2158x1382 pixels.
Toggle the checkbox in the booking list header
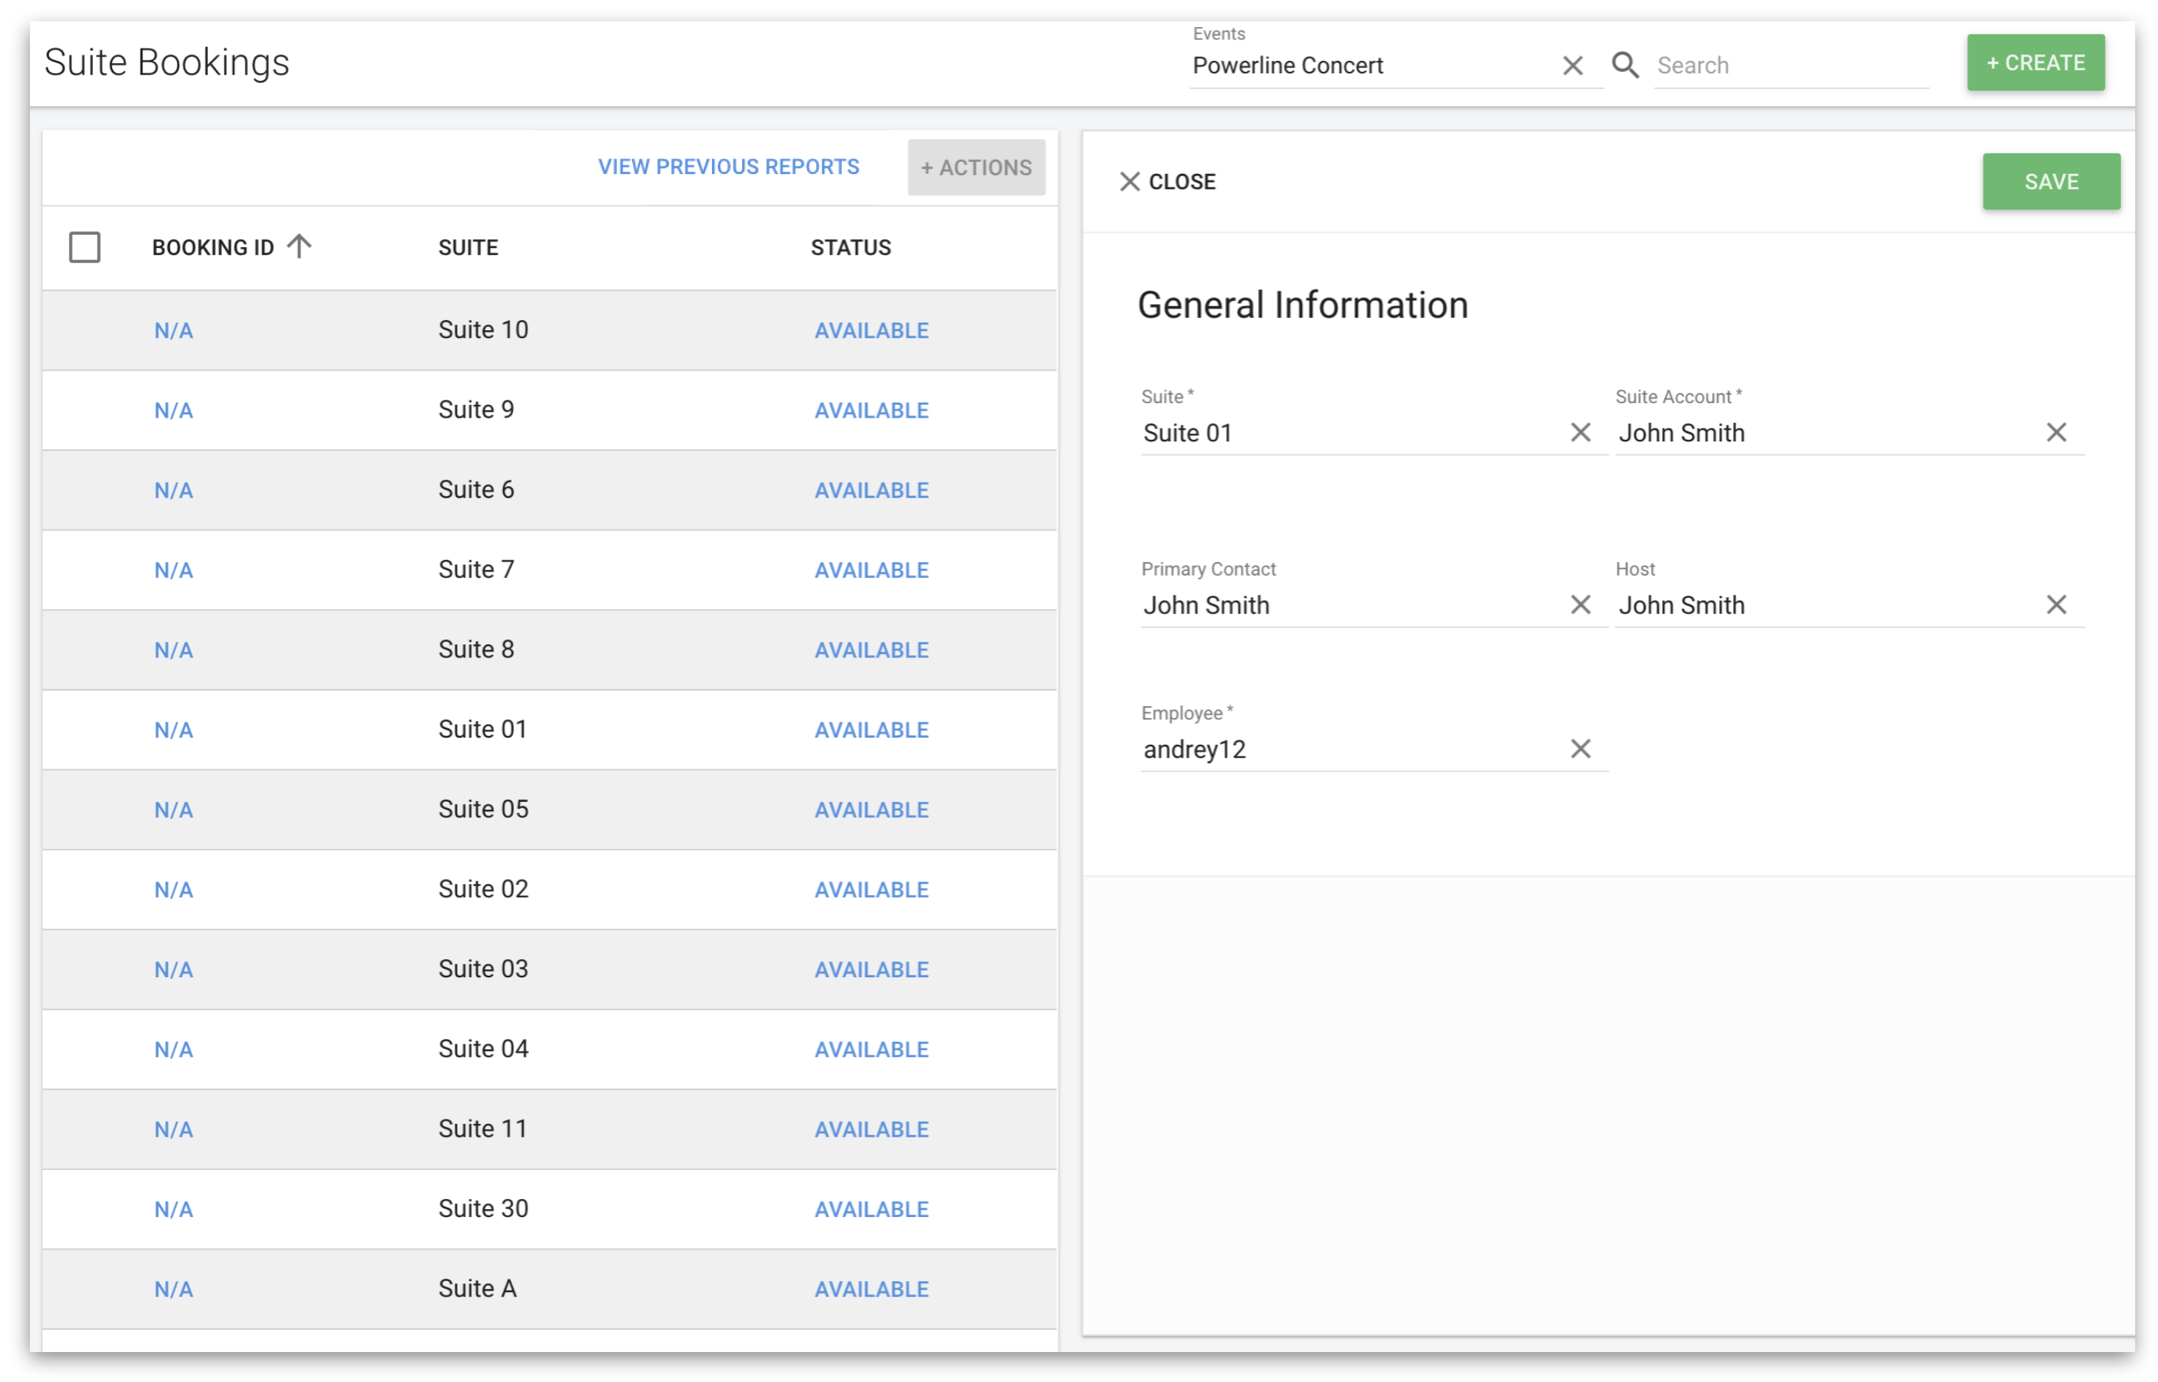tap(85, 247)
